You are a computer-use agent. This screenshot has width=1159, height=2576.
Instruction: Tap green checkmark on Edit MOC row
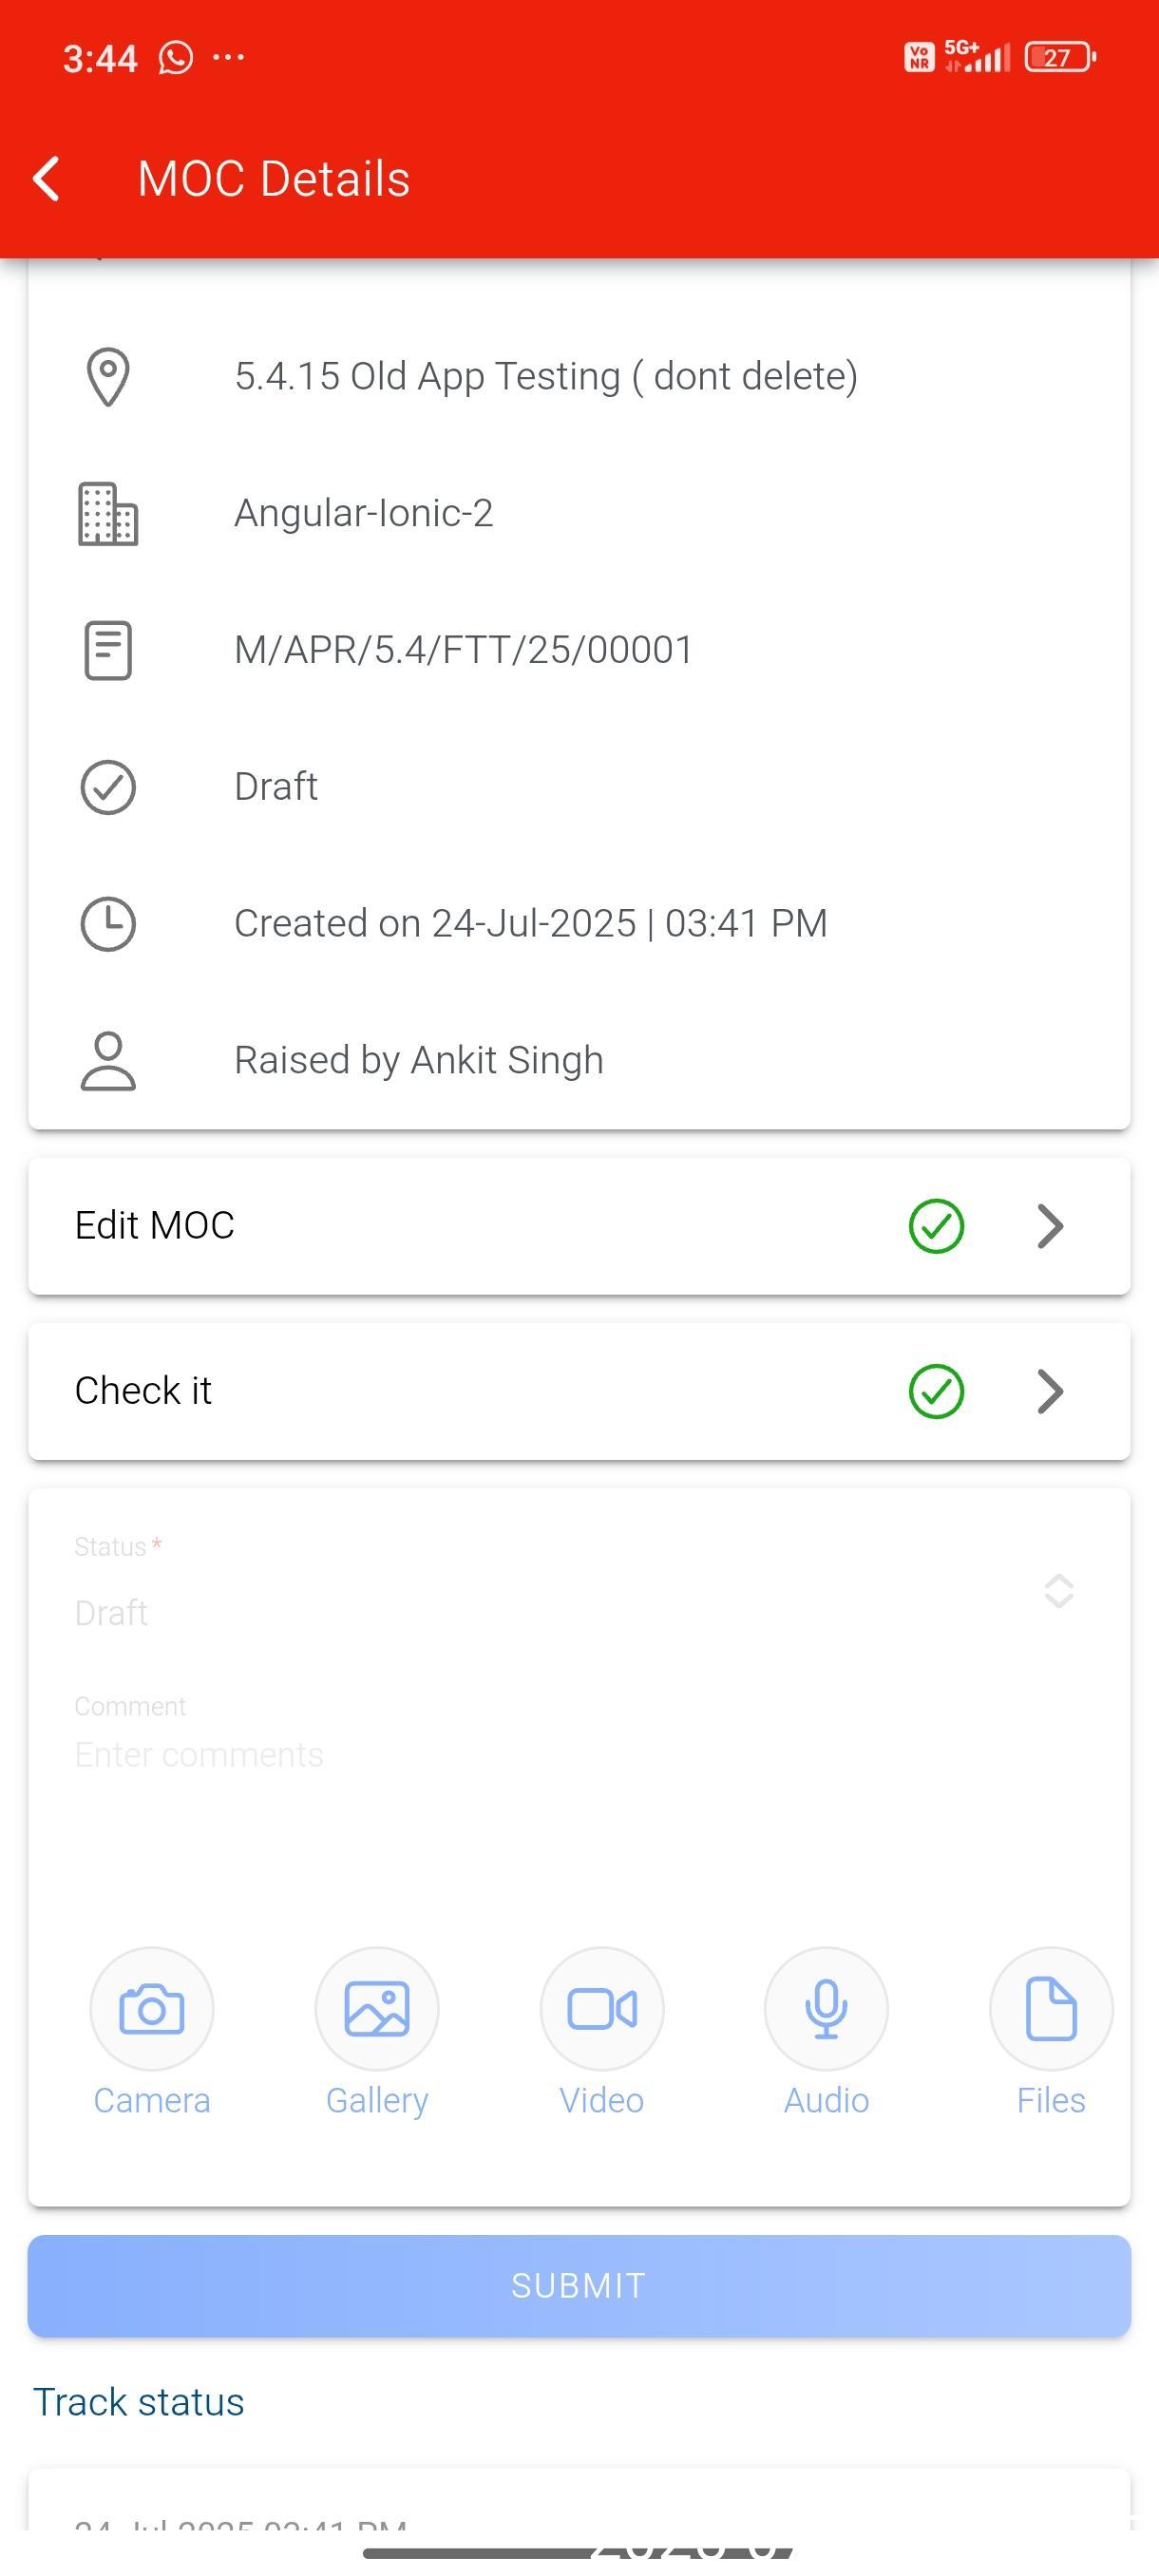click(936, 1226)
